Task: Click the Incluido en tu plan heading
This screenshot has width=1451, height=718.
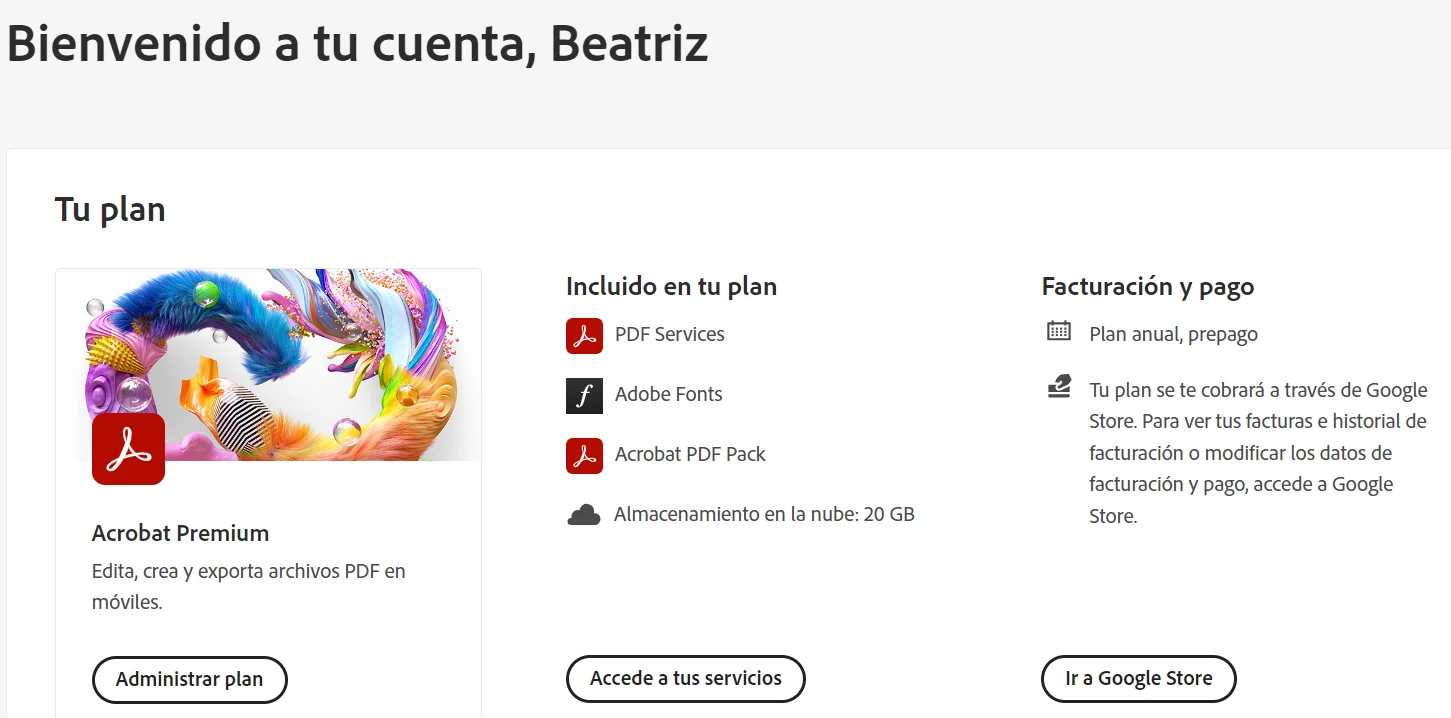Action: tap(672, 286)
